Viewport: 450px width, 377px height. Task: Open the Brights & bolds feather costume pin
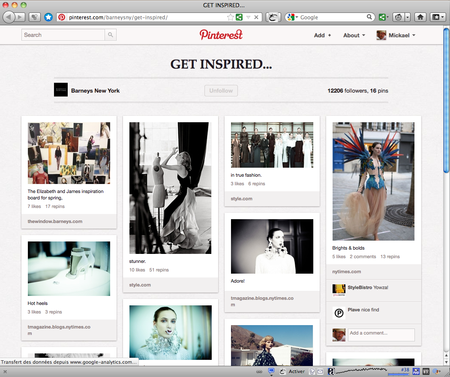[x=373, y=181]
